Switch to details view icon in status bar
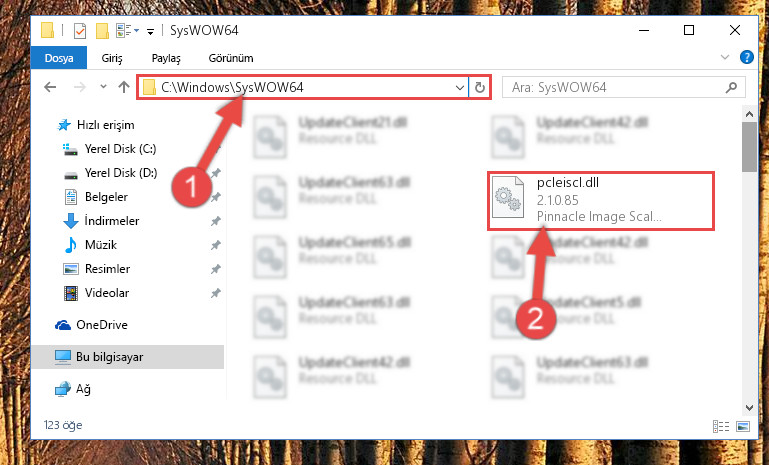The height and width of the screenshot is (465, 769). pyautogui.click(x=720, y=426)
